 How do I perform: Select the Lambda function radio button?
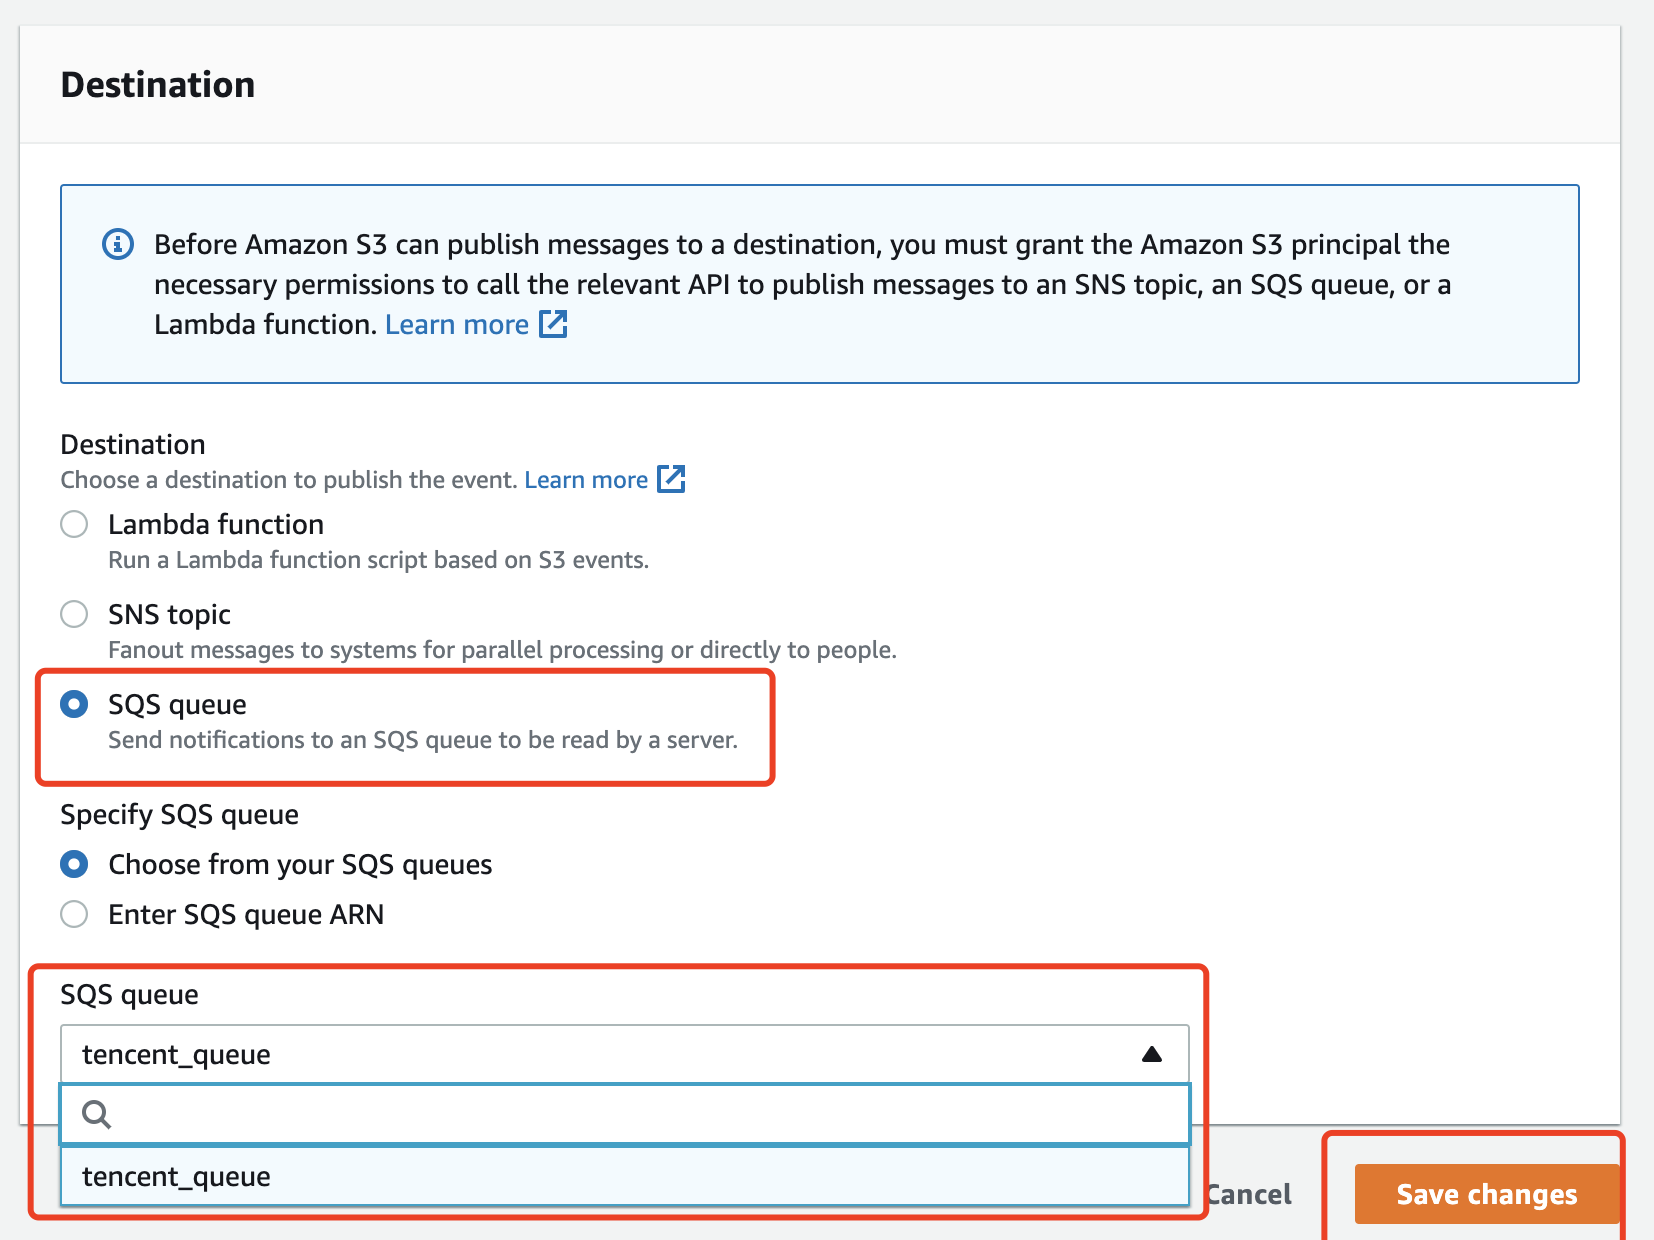(x=74, y=524)
